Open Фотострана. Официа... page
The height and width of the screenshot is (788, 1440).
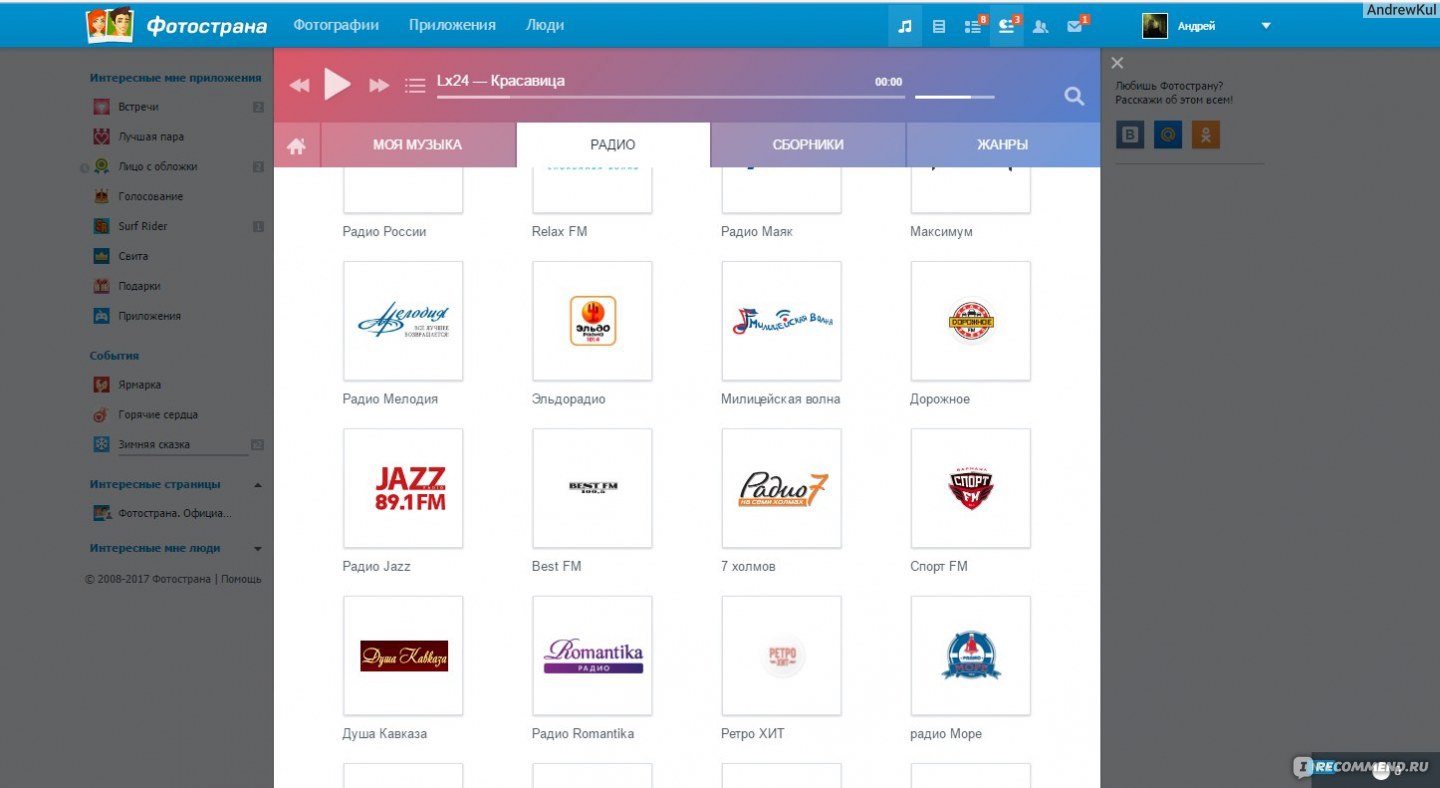coord(174,514)
